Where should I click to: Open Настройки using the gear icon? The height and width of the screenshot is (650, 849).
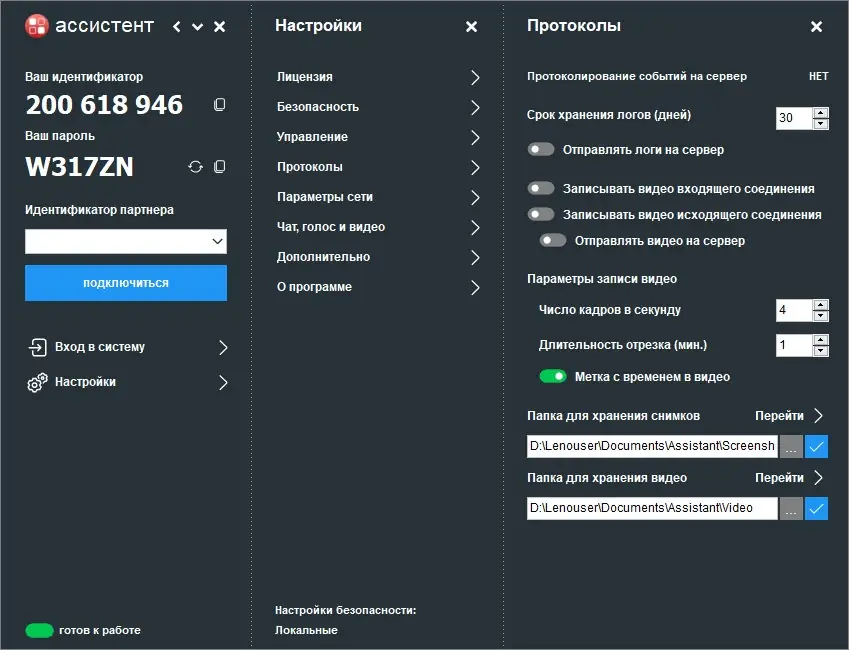[35, 381]
